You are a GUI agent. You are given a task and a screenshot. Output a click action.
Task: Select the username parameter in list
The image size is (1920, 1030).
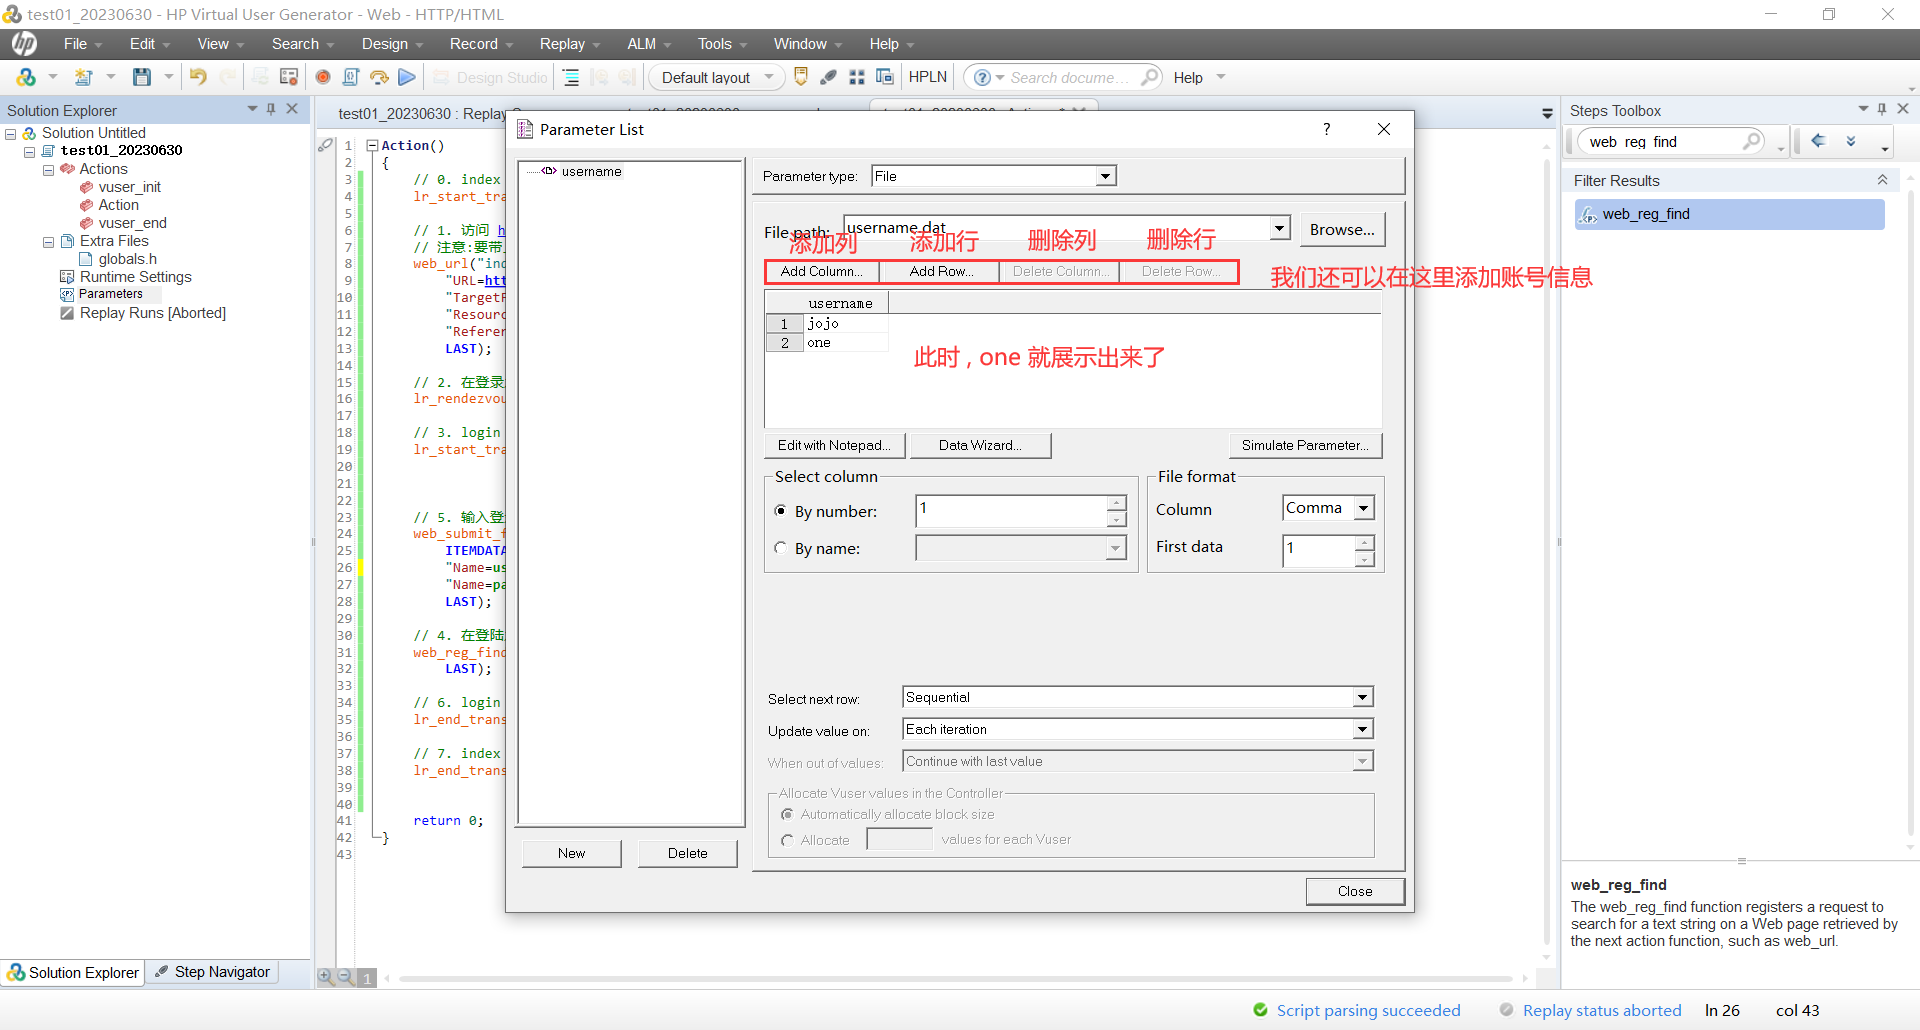591,171
